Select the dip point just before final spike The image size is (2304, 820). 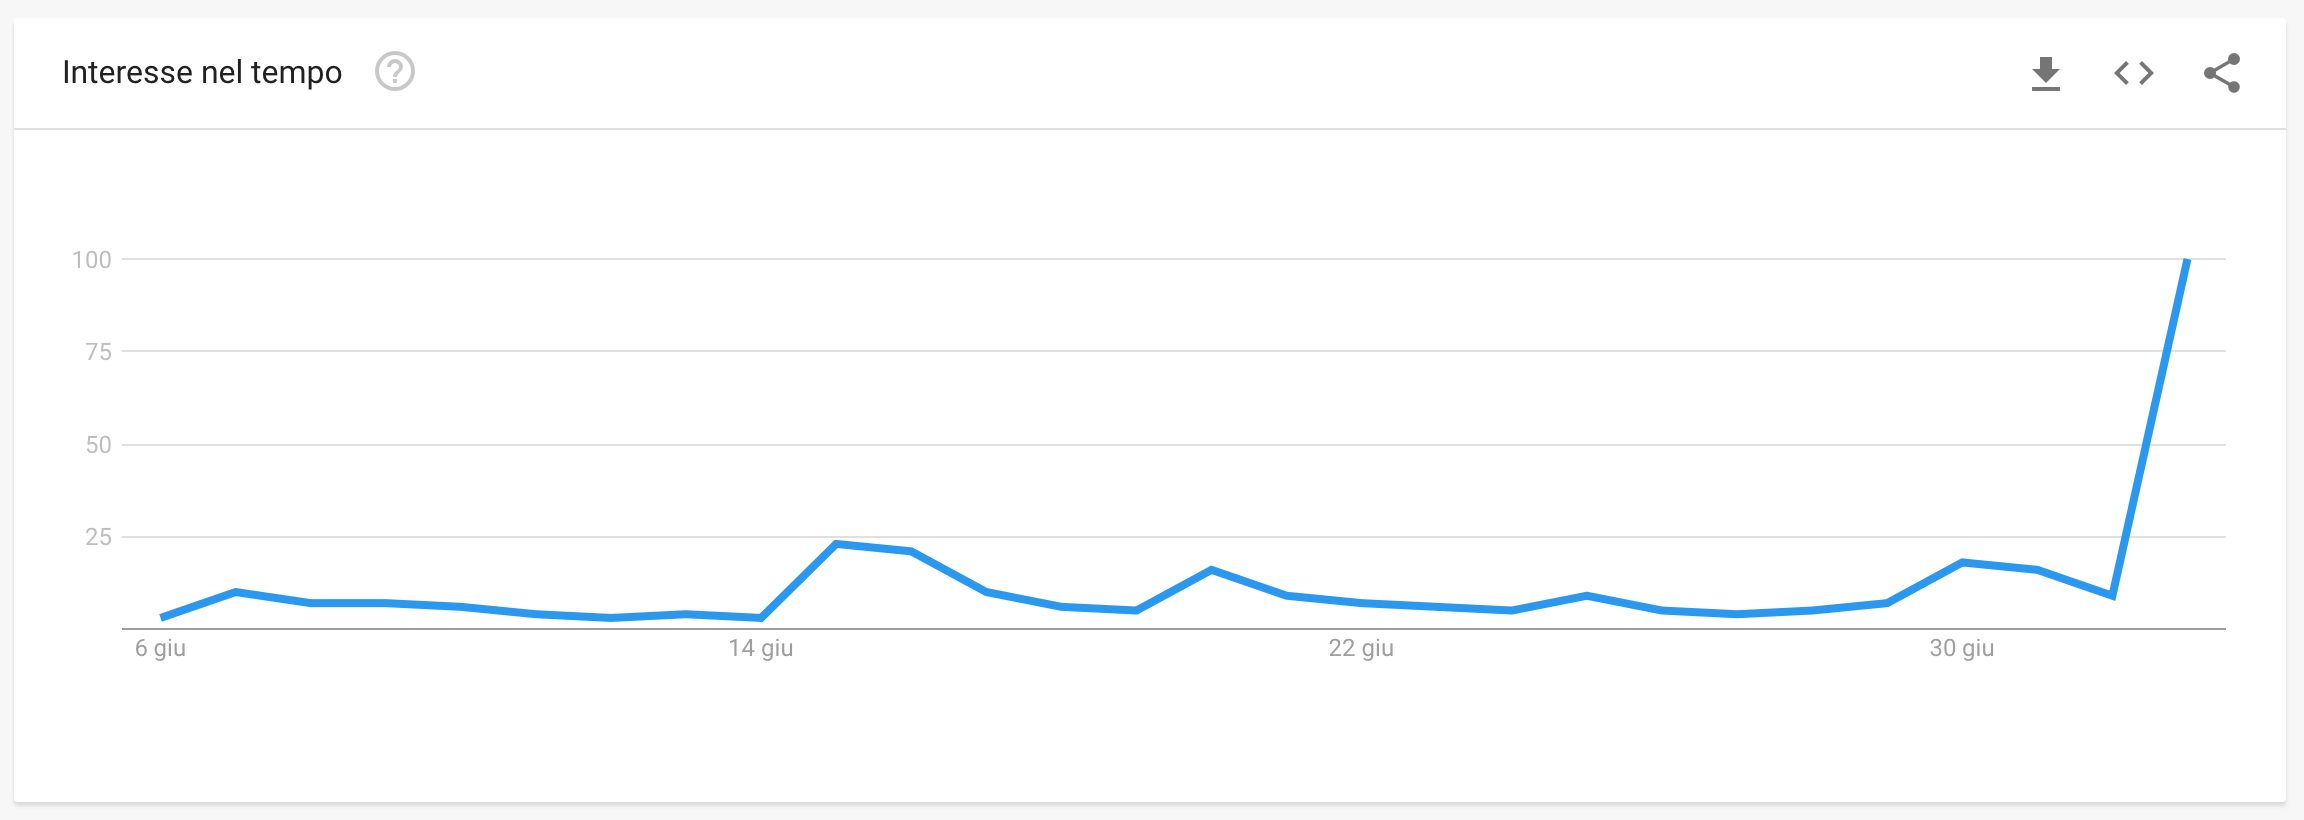click(2111, 596)
